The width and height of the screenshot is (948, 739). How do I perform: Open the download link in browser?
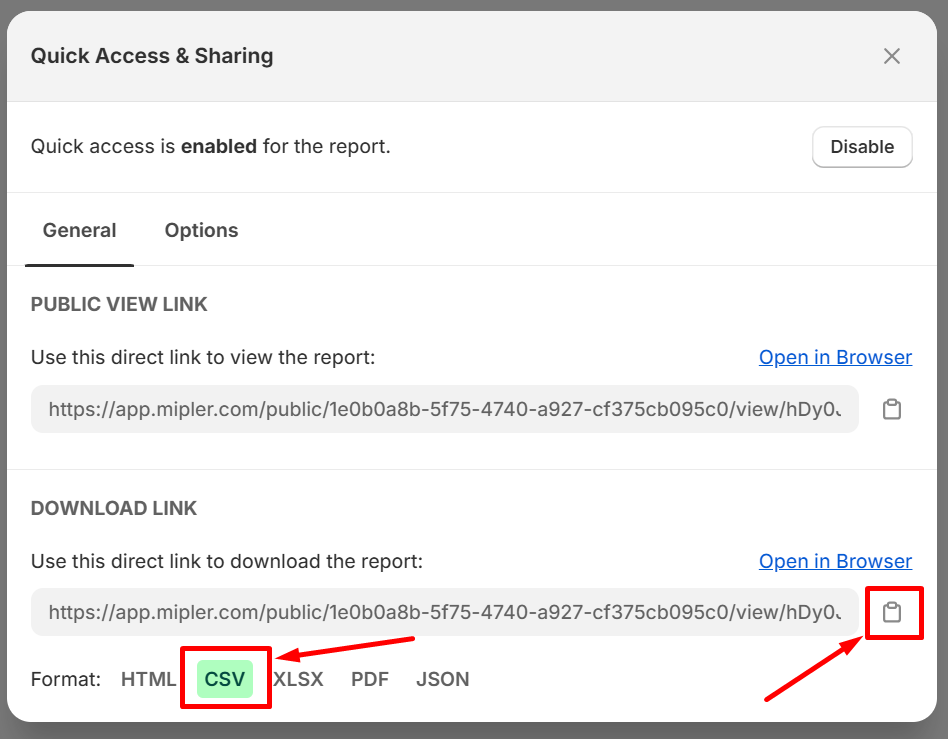pos(835,562)
